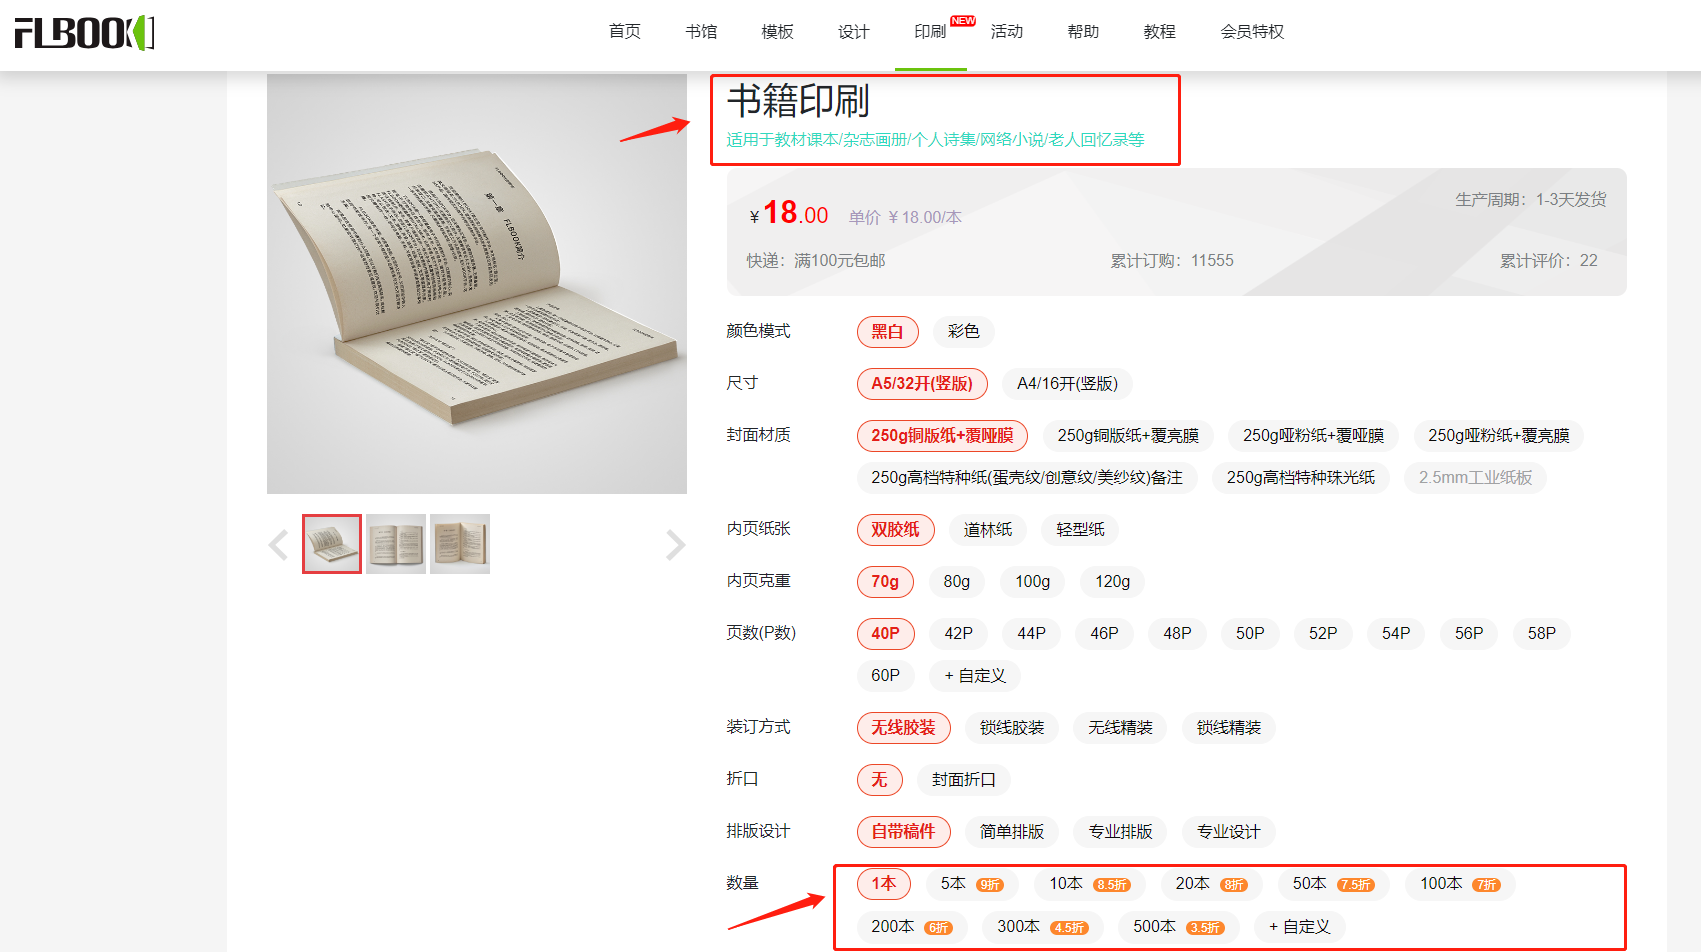1701x952 pixels.
Task: Pick cover 250g哑粉纸+覆哑膜
Action: [1314, 436]
